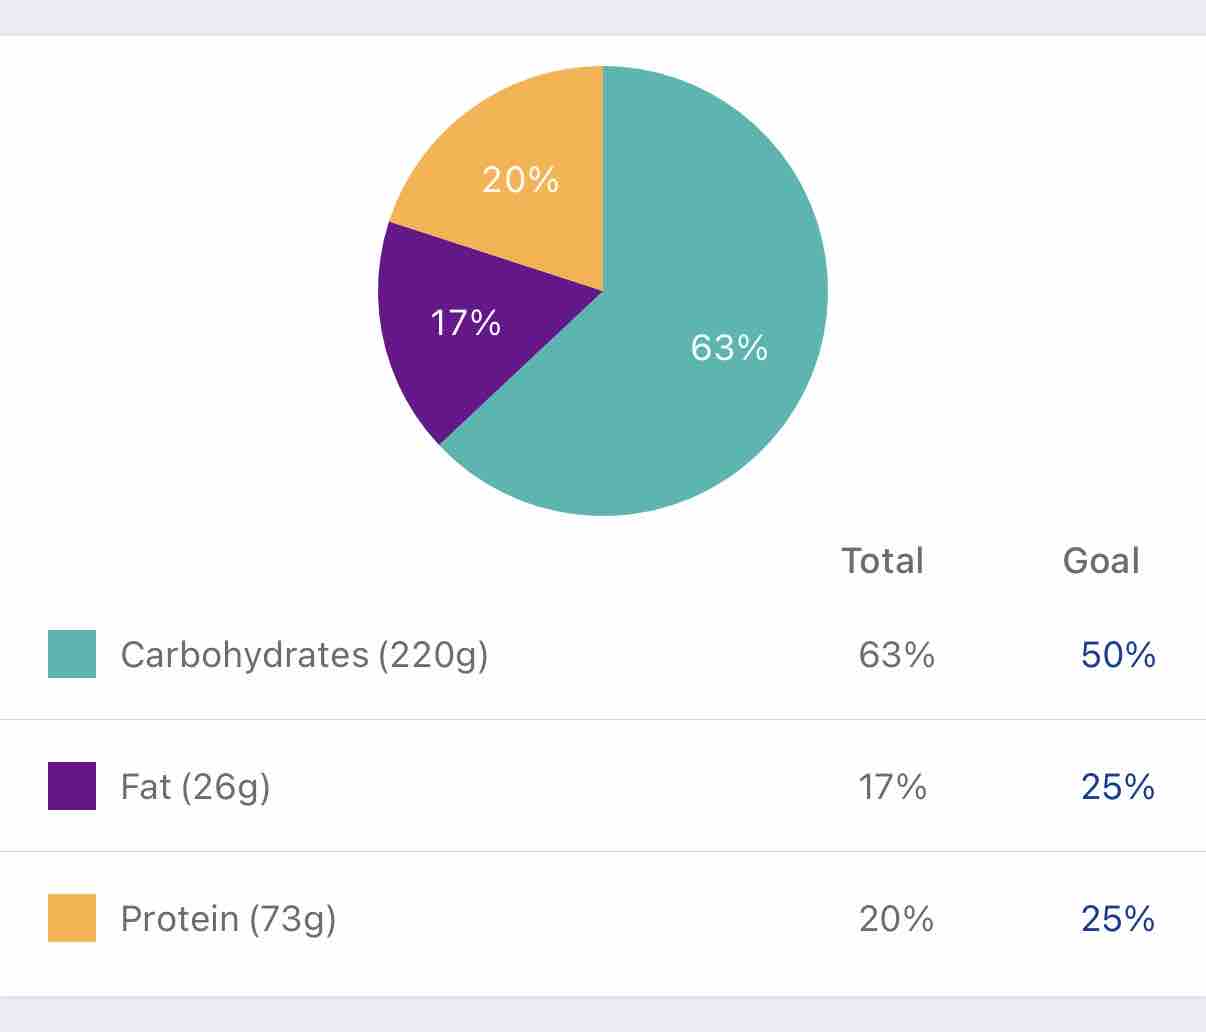Click the Fat 17% total value

pyautogui.click(x=892, y=787)
